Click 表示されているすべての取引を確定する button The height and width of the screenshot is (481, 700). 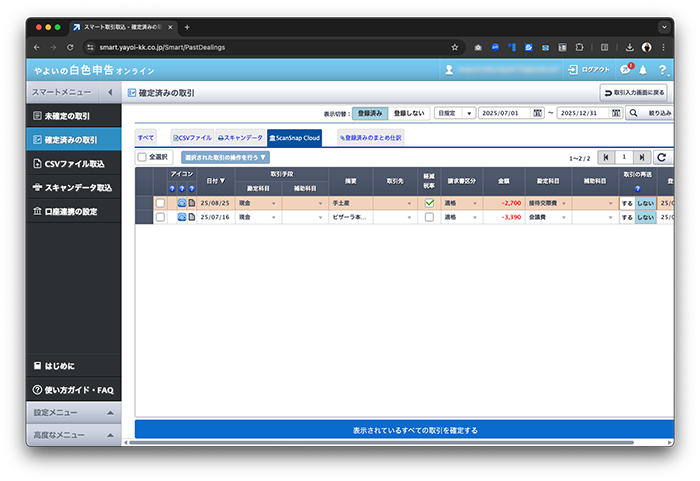[x=404, y=430]
